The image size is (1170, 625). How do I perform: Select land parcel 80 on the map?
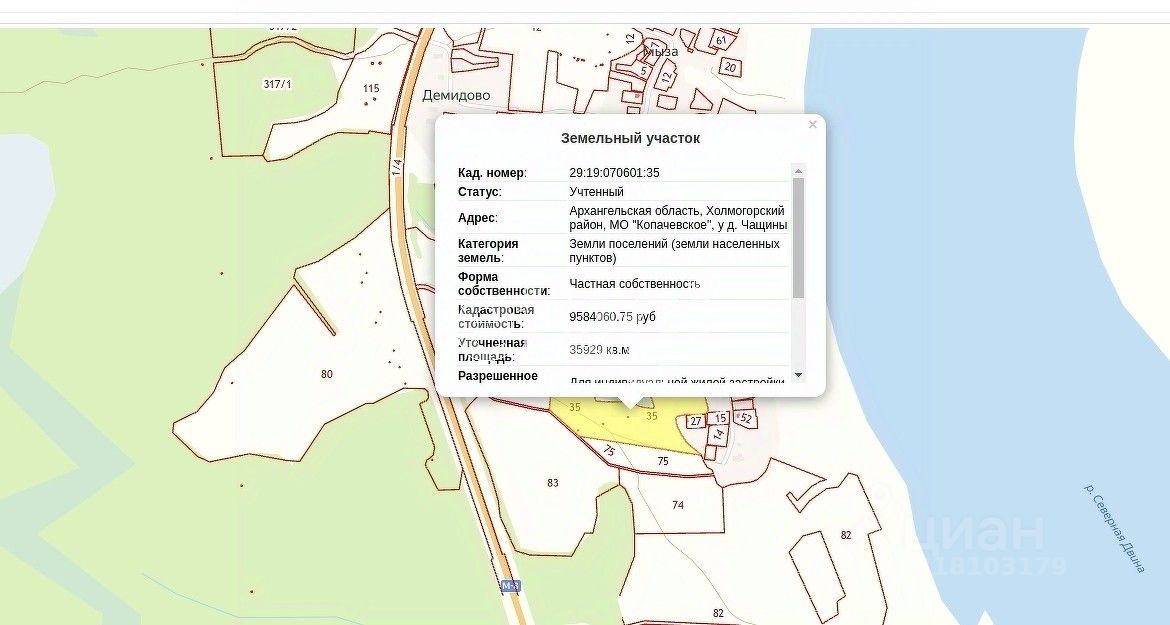click(x=326, y=374)
